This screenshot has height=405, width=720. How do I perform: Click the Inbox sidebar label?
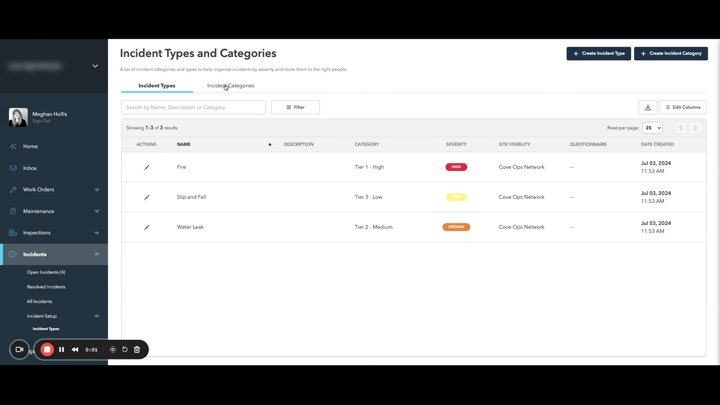[x=30, y=168]
